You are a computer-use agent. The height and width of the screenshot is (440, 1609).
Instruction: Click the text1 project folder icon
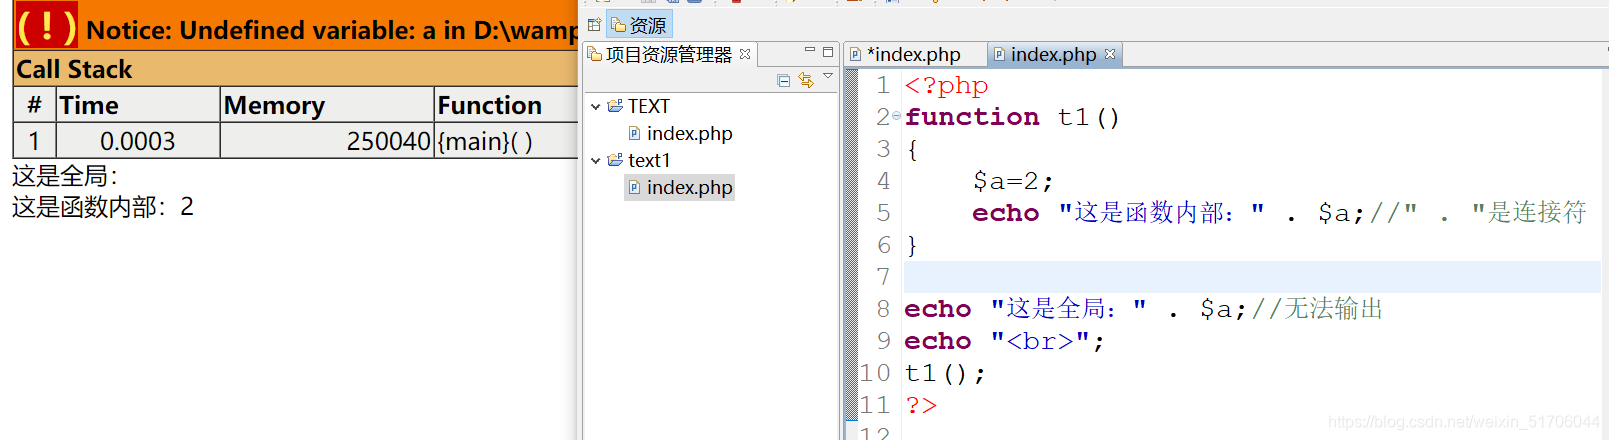coord(615,160)
